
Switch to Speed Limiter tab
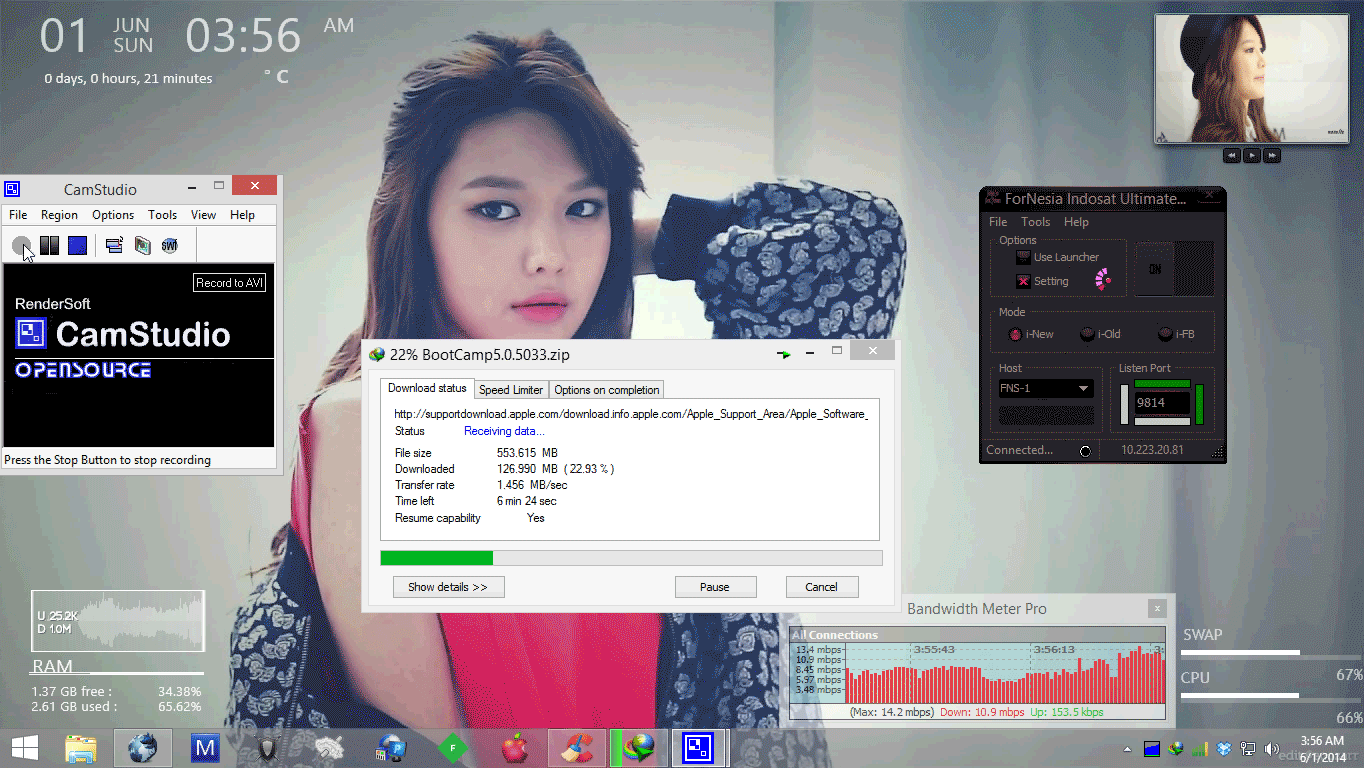pos(510,390)
